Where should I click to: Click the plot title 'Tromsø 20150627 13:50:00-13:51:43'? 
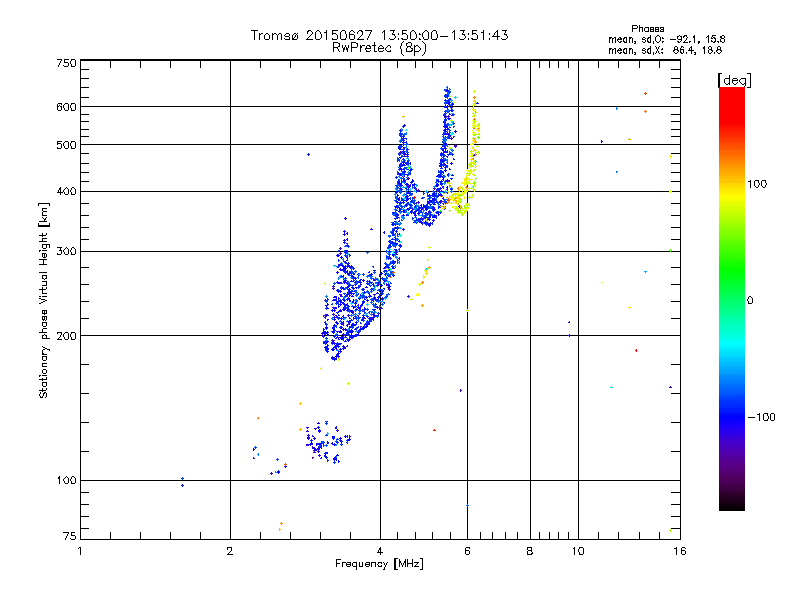click(x=379, y=35)
